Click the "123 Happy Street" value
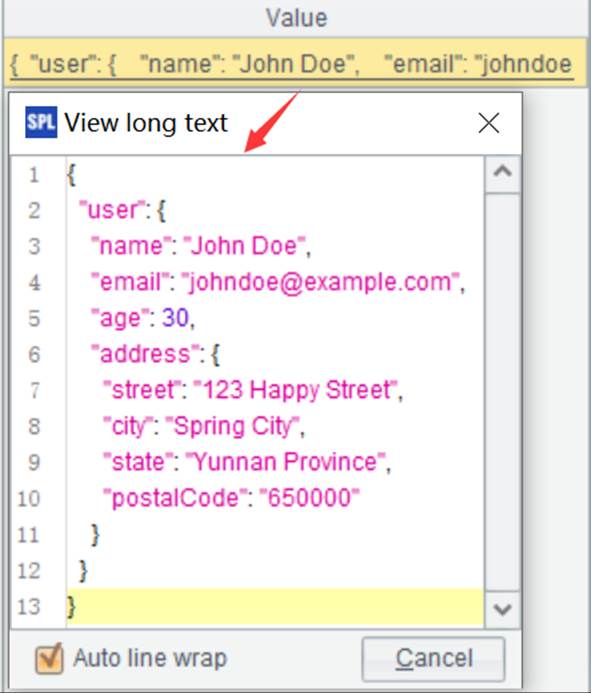The height and width of the screenshot is (693, 591). pyautogui.click(x=295, y=390)
